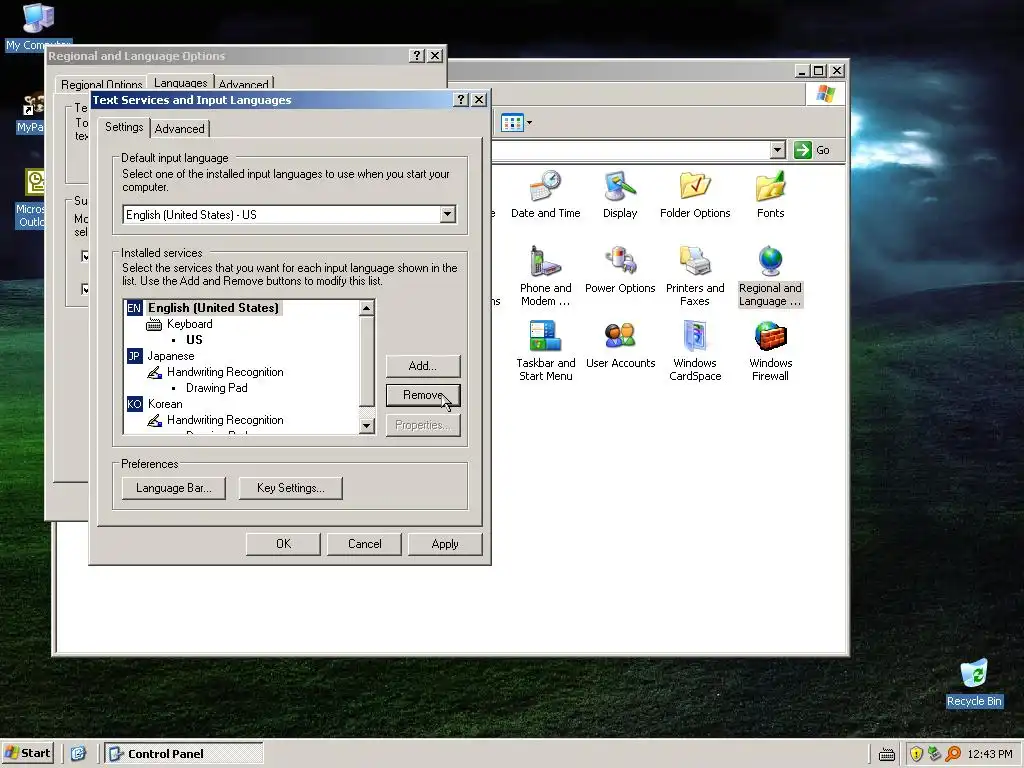Select Japanese in installed services list
Image resolution: width=1024 pixels, height=768 pixels.
click(x=170, y=356)
